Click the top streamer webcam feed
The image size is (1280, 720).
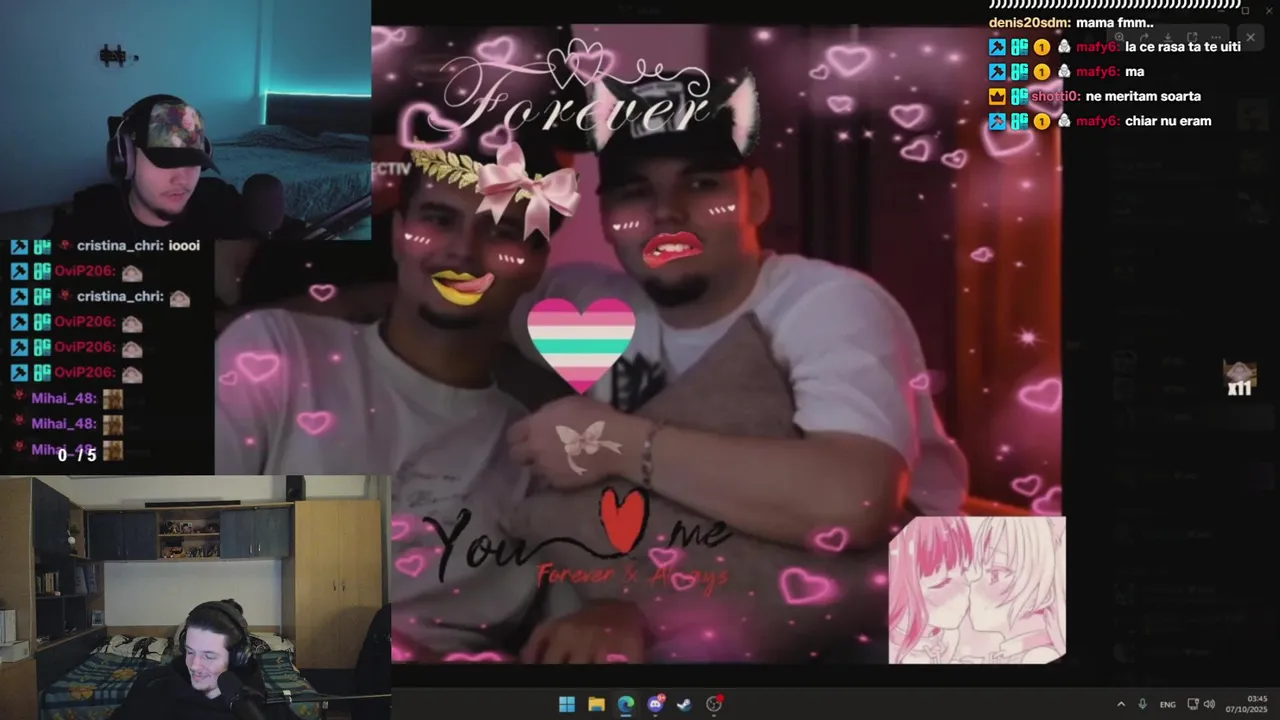pyautogui.click(x=185, y=119)
